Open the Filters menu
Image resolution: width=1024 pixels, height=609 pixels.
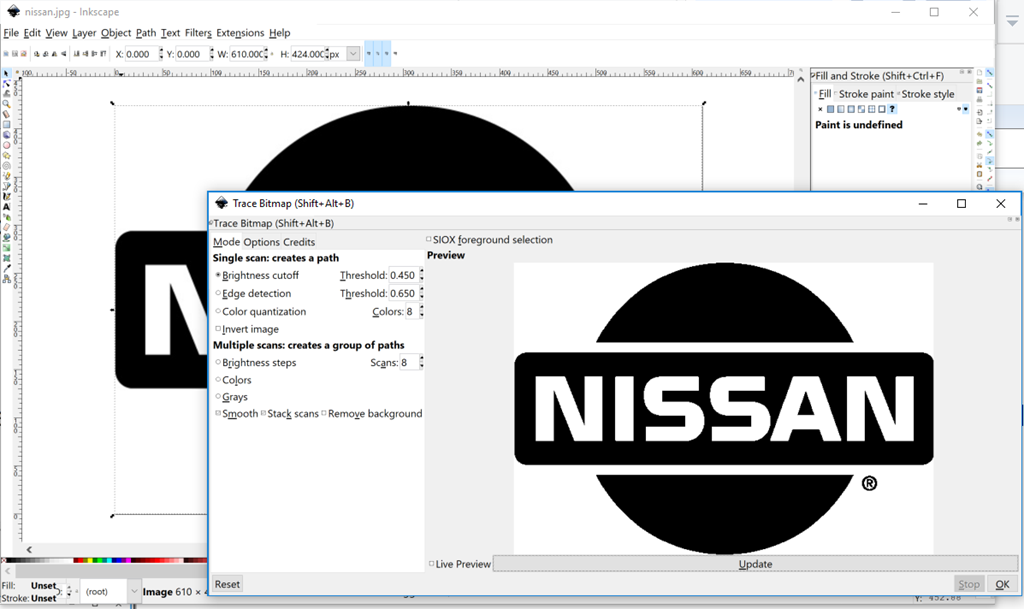[198, 33]
